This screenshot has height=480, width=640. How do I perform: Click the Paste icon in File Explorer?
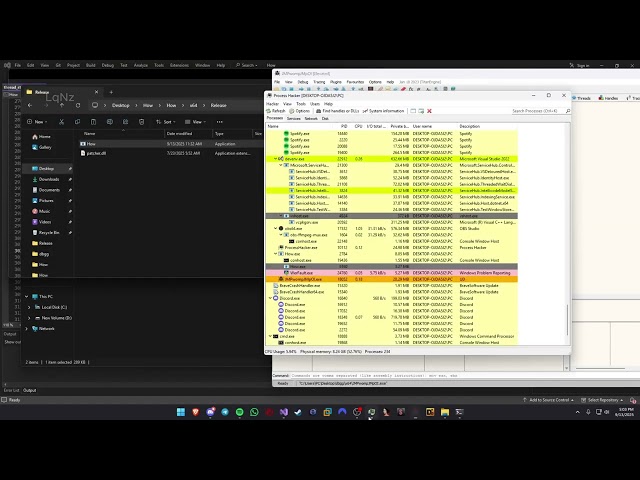[x=93, y=122]
